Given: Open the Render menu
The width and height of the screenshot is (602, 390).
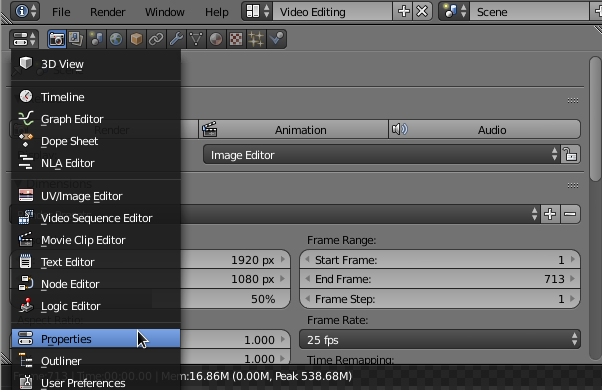Looking at the screenshot, I should click(x=108, y=12).
